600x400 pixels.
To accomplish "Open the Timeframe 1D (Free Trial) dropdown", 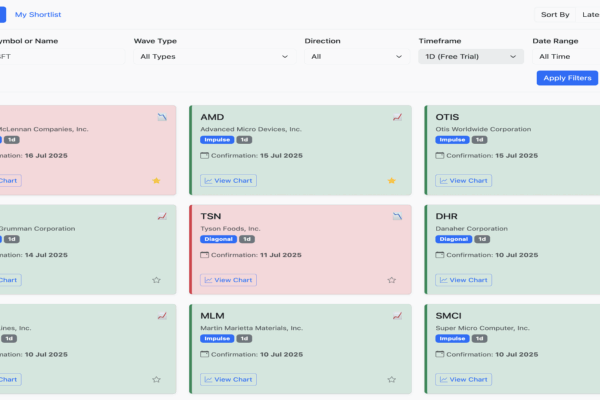I will (471, 57).
